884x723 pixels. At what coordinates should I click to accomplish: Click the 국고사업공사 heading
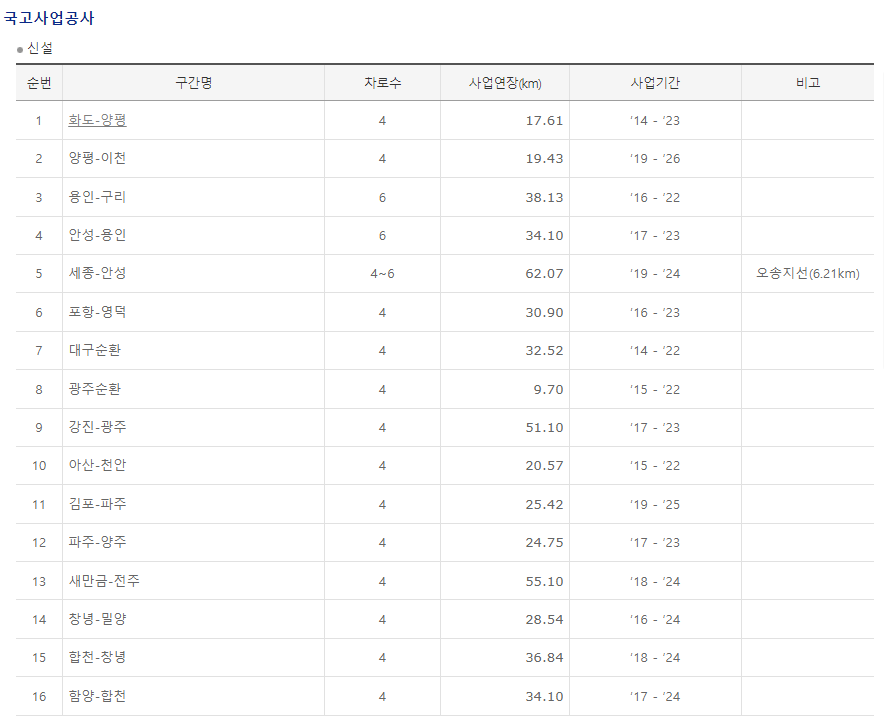pos(49,18)
